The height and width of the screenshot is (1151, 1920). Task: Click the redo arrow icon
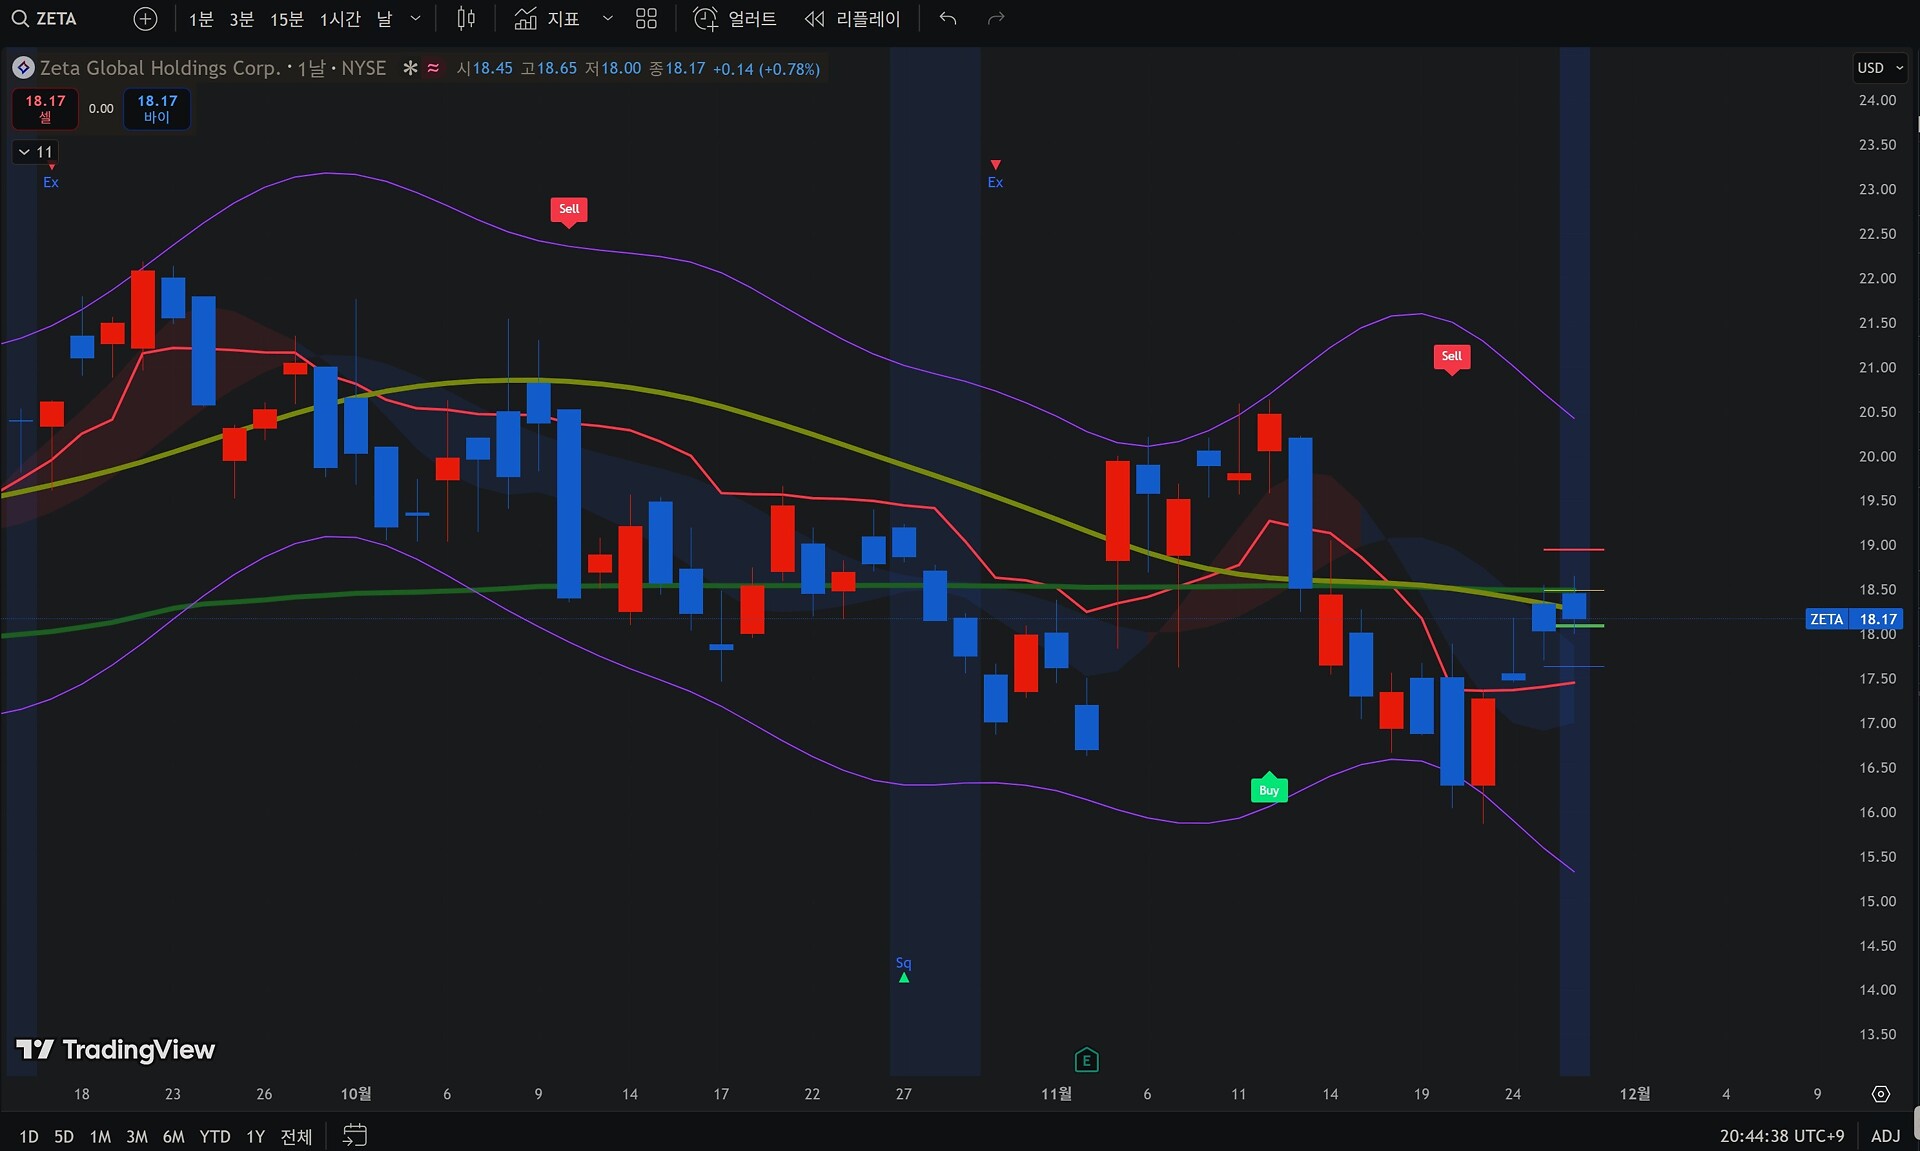(996, 19)
